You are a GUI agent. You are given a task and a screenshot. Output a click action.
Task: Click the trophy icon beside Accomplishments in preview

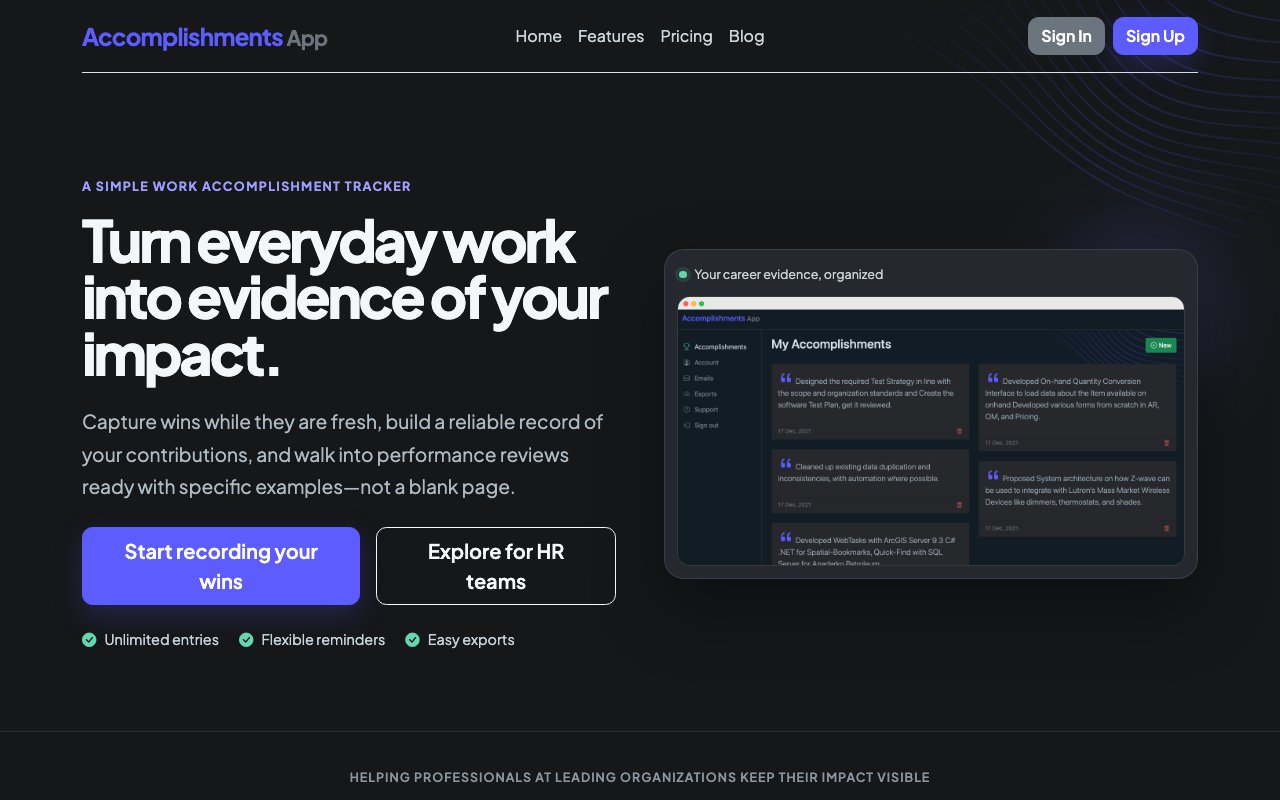(x=686, y=347)
